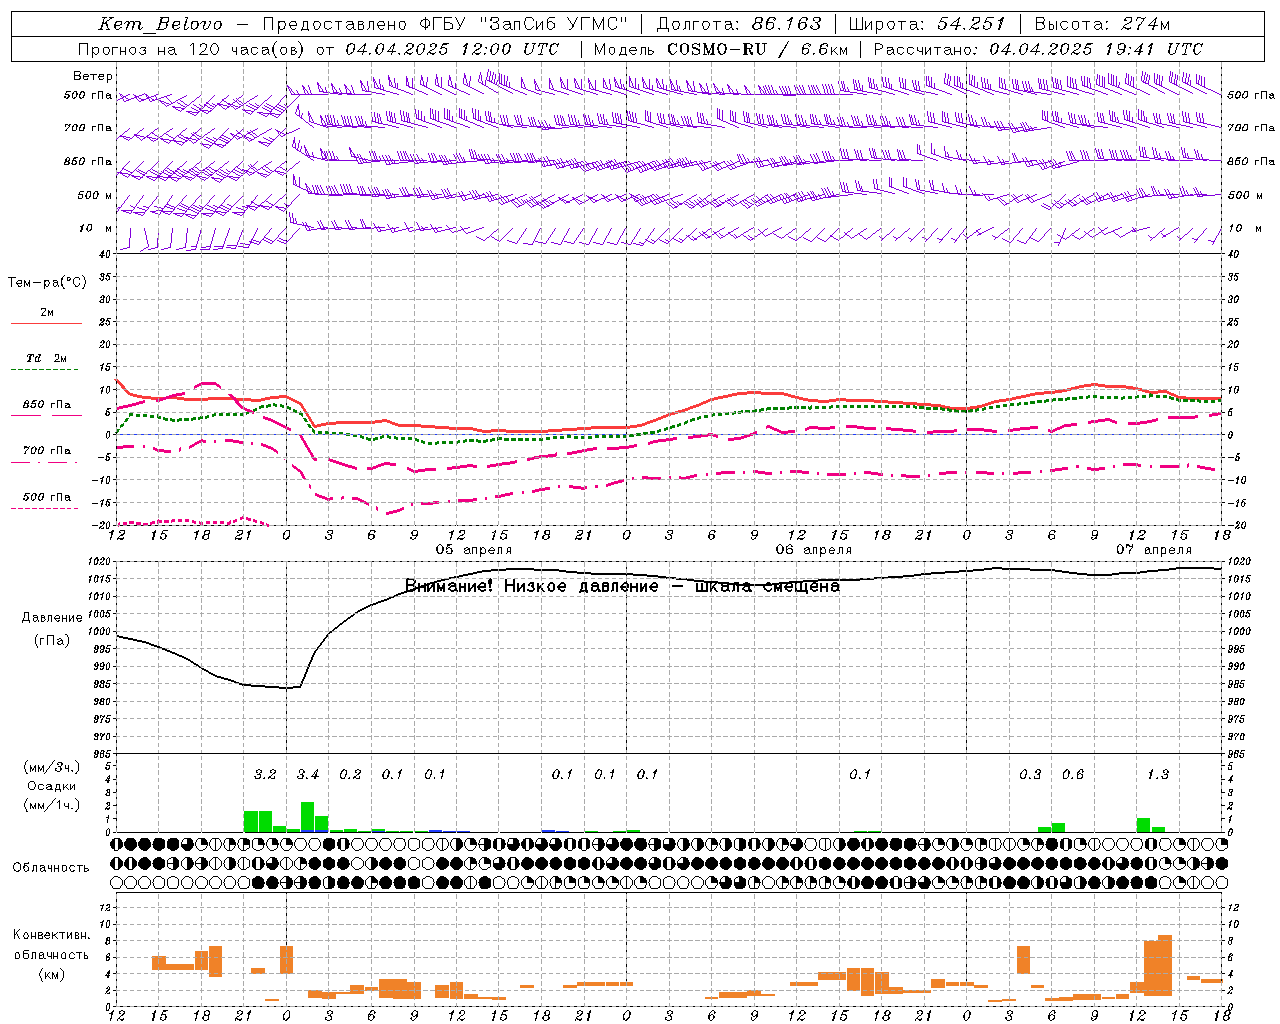The height and width of the screenshot is (1024, 1280).
Task: Click the Давление pressure panel label
Action: pyautogui.click(x=52, y=618)
